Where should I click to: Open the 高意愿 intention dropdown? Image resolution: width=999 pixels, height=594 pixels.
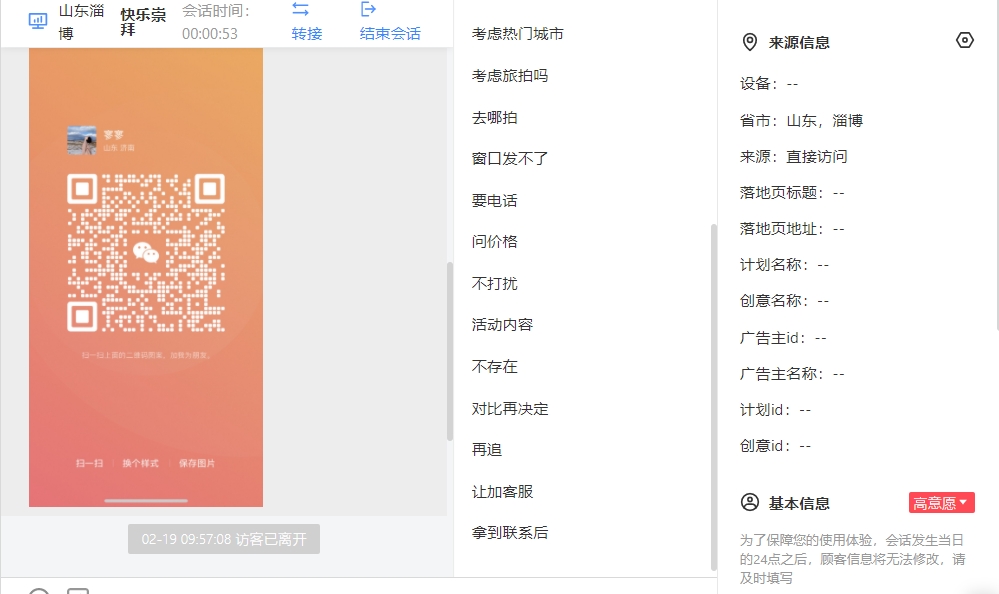(x=942, y=502)
